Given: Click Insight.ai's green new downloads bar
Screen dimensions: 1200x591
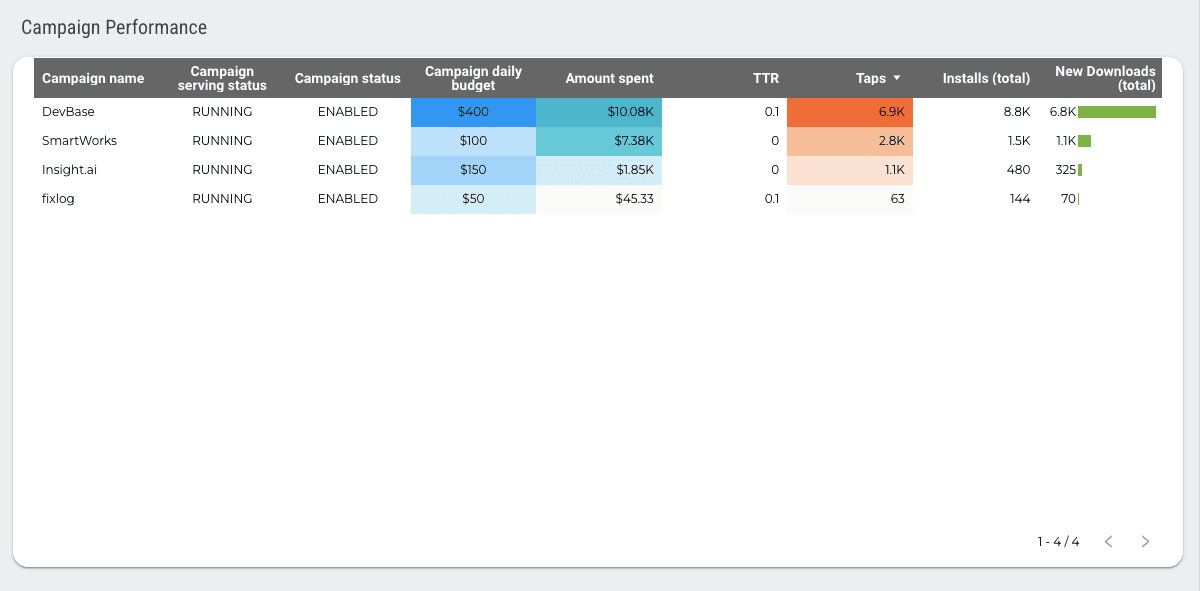Looking at the screenshot, I should pyautogui.click(x=1080, y=170).
